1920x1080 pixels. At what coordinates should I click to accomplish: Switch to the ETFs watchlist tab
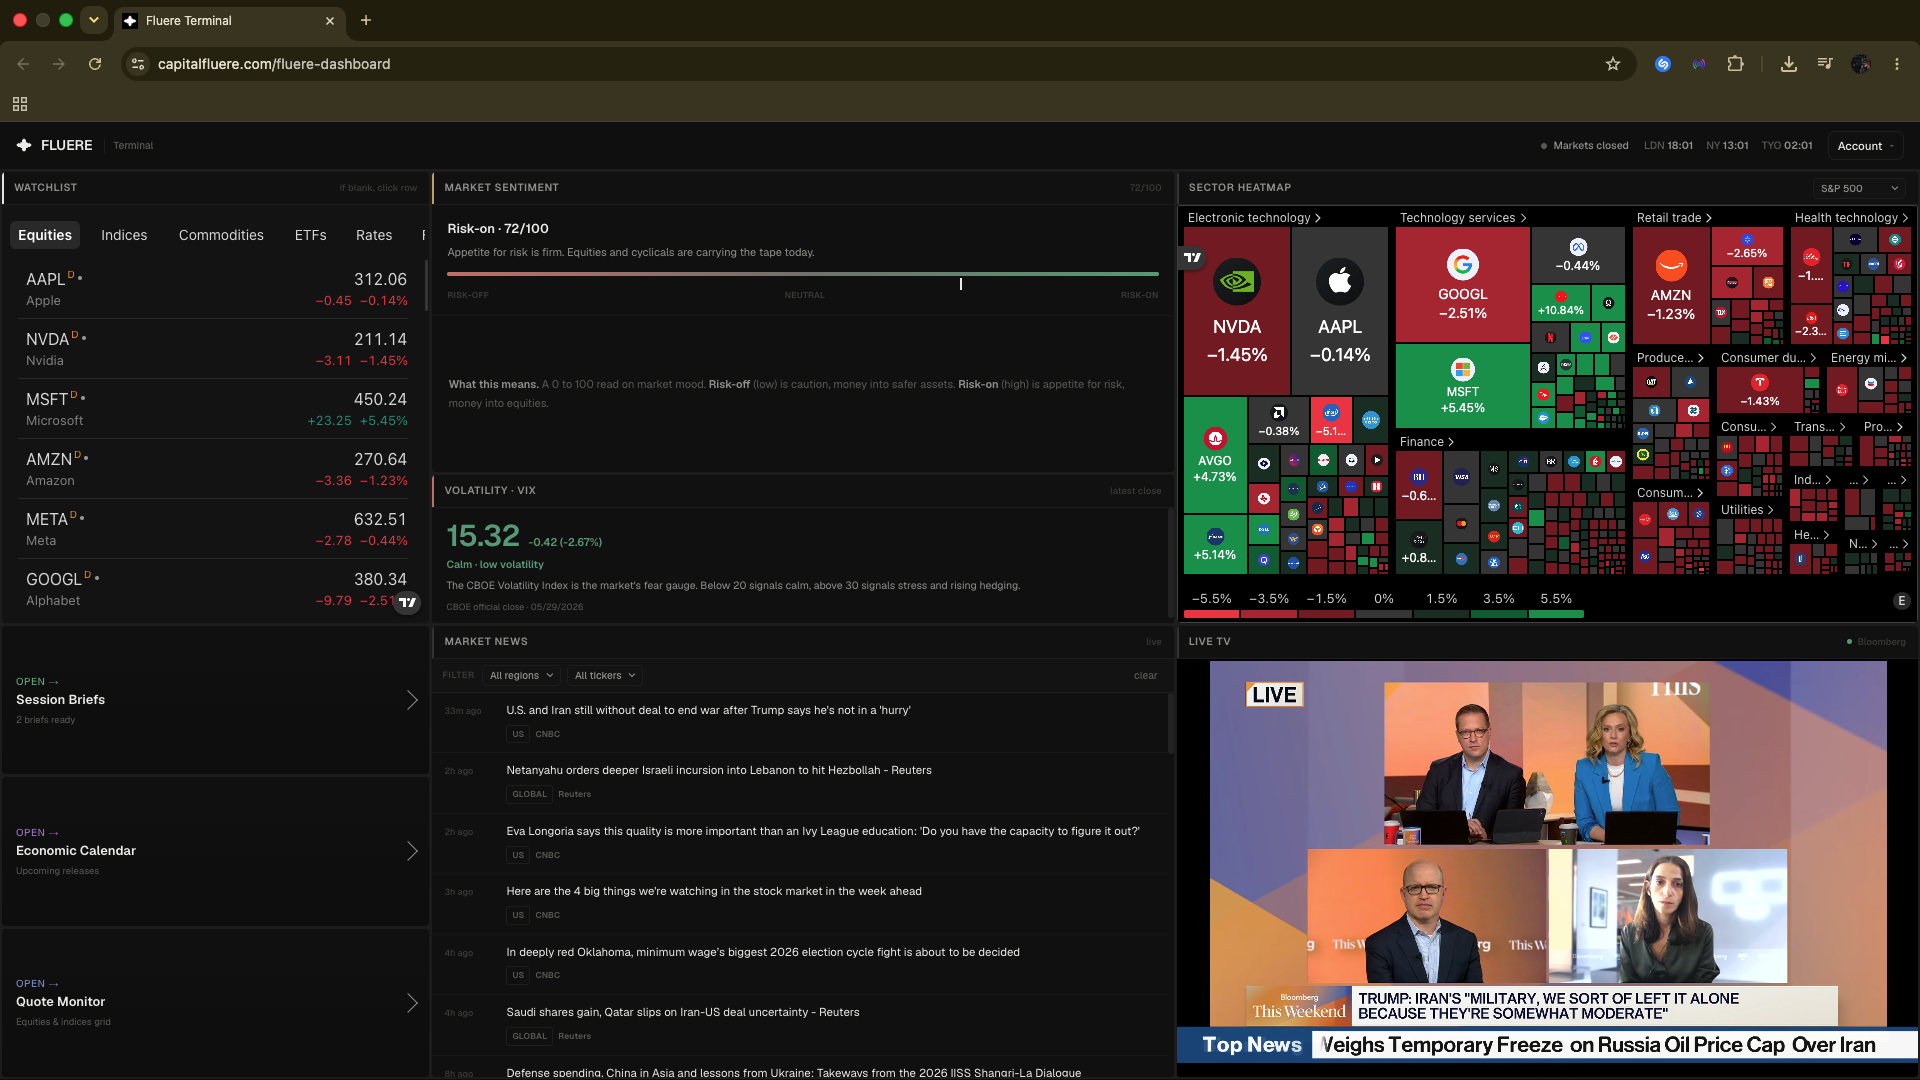click(x=311, y=235)
